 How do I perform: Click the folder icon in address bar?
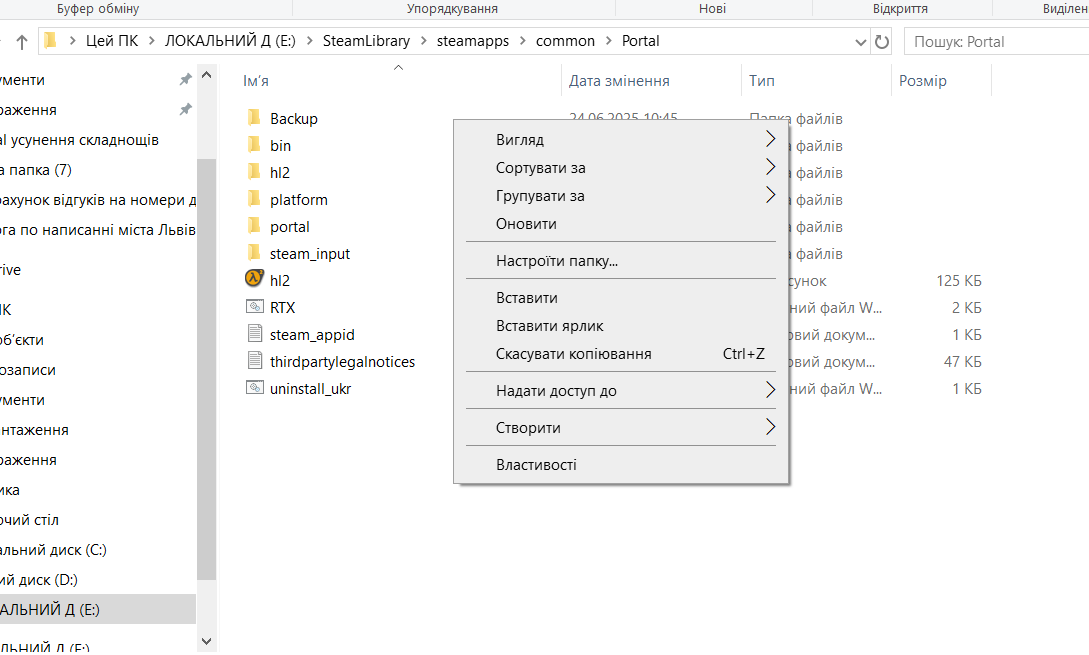coord(51,41)
